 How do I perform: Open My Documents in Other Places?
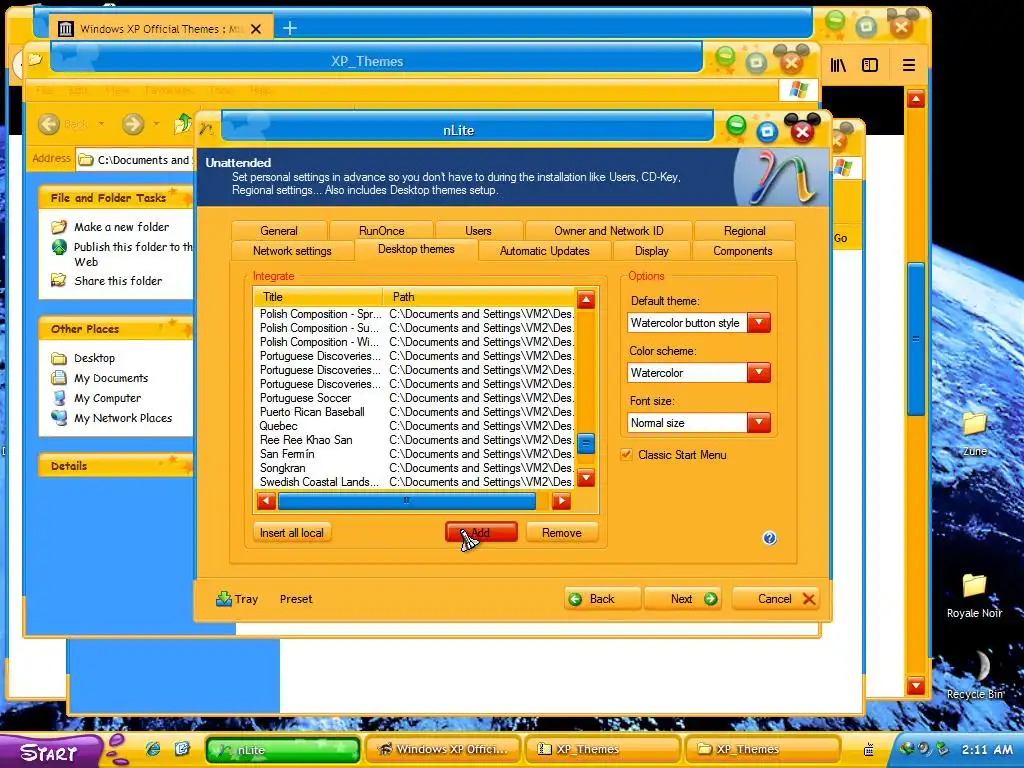pyautogui.click(x=111, y=378)
